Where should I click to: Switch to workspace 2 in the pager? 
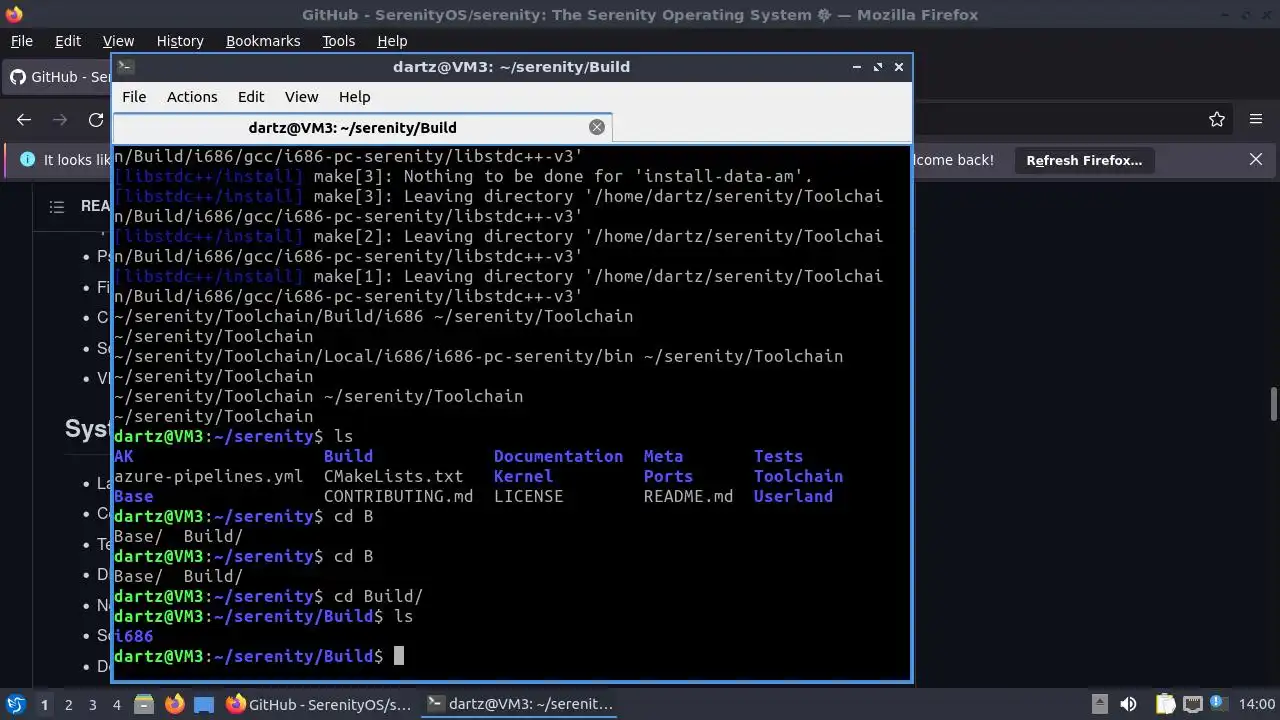[68, 704]
